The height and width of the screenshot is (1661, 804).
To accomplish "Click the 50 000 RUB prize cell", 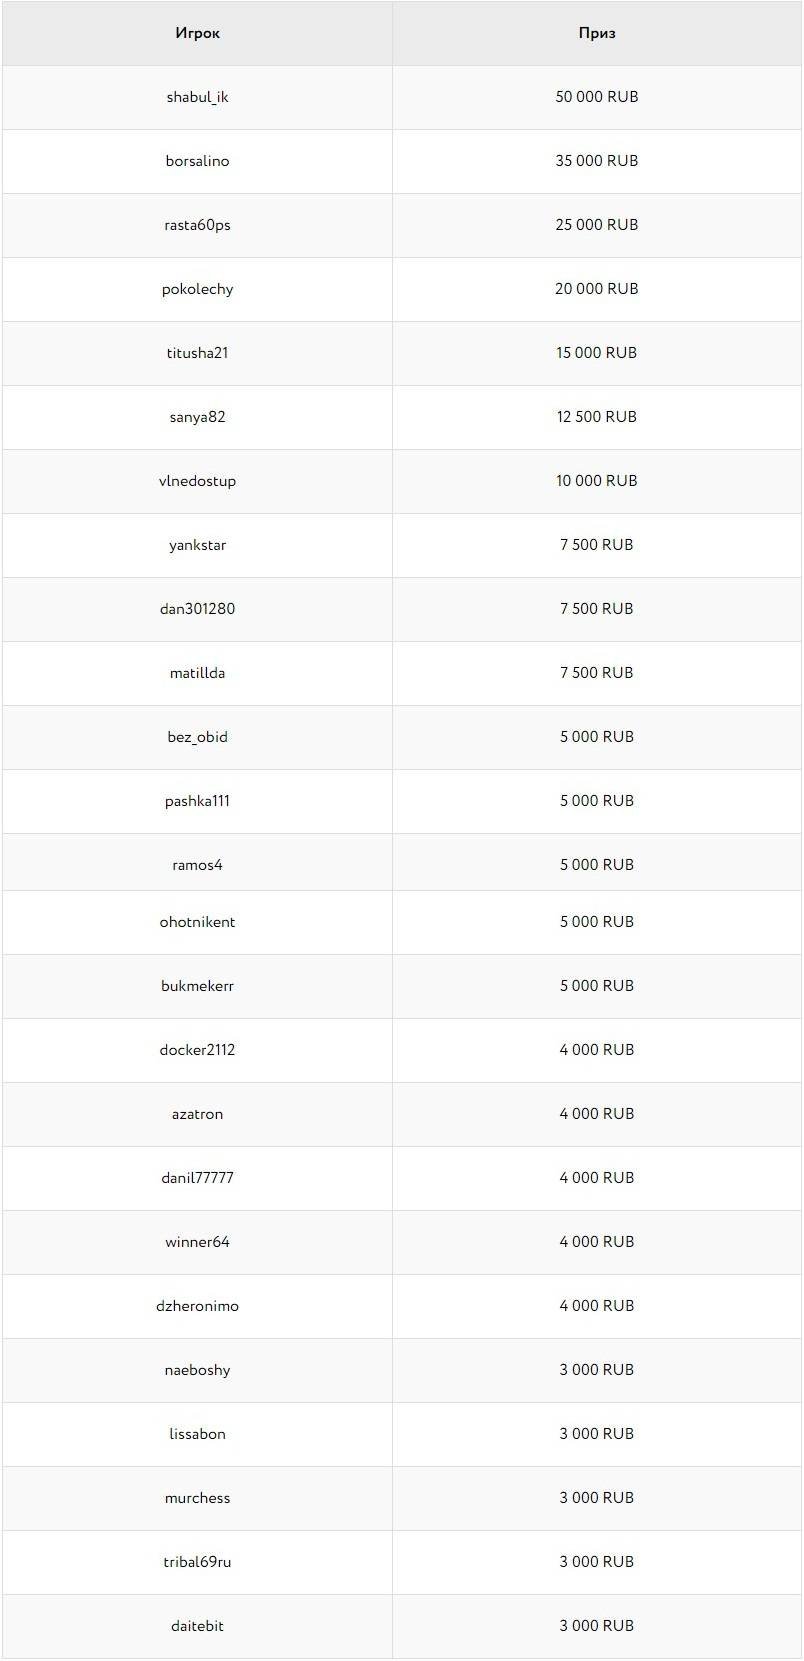I will [x=596, y=97].
